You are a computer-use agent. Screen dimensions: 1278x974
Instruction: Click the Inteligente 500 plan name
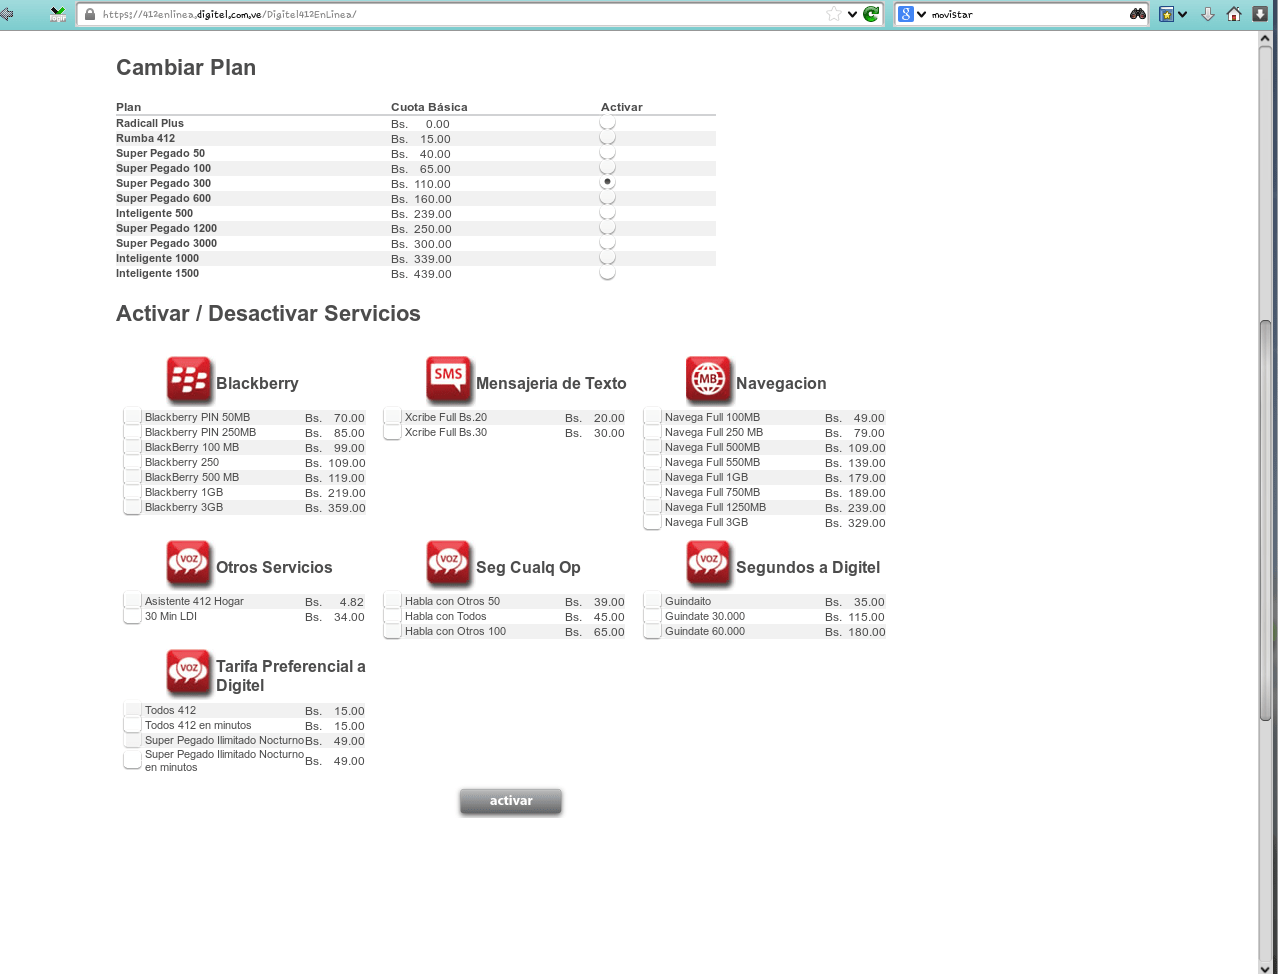[154, 213]
